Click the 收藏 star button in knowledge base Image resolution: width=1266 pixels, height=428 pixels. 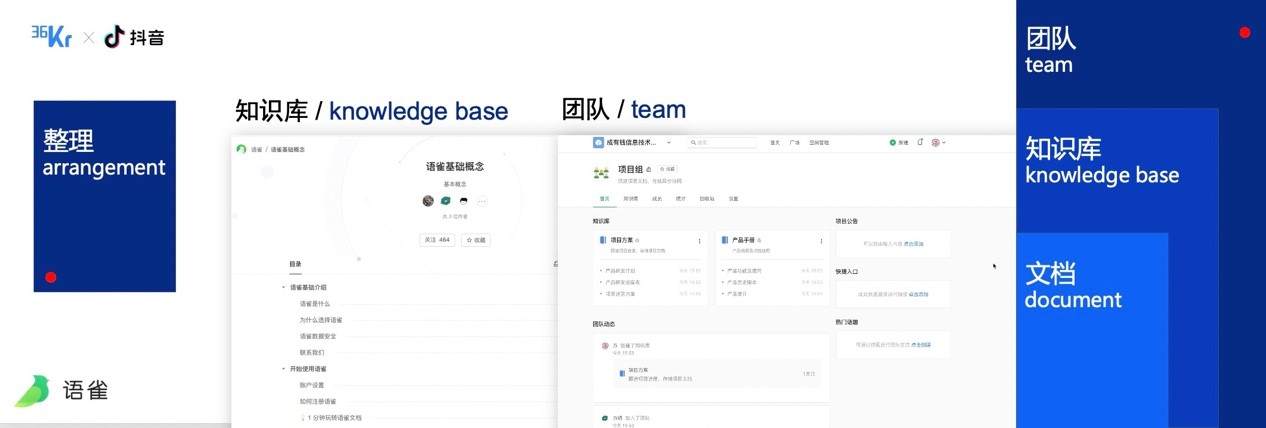(475, 240)
